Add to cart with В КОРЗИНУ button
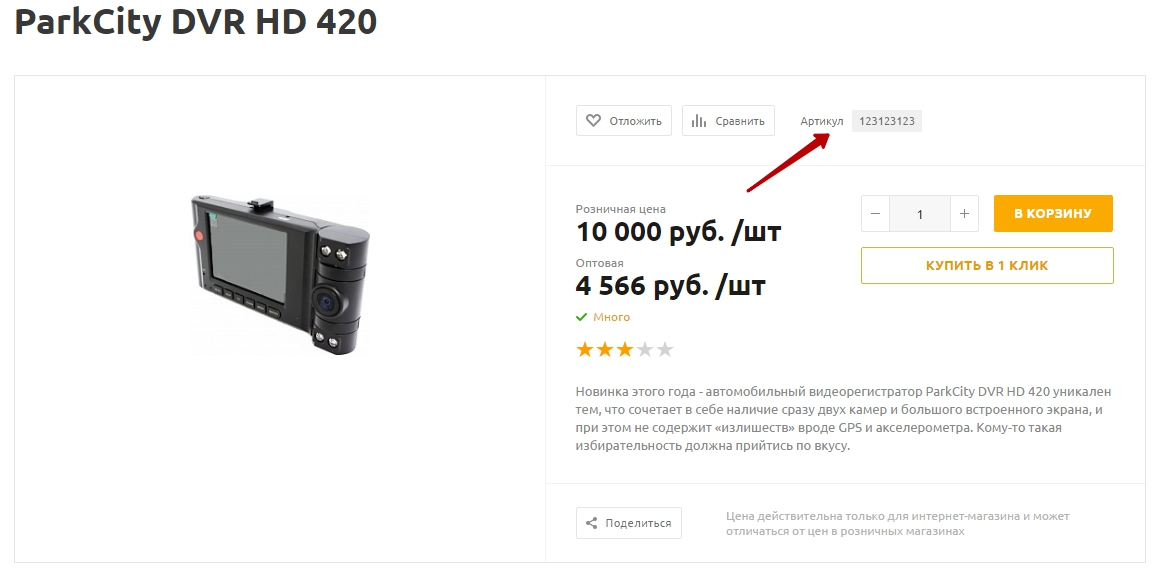Image resolution: width=1157 pixels, height=575 pixels. [x=1053, y=214]
